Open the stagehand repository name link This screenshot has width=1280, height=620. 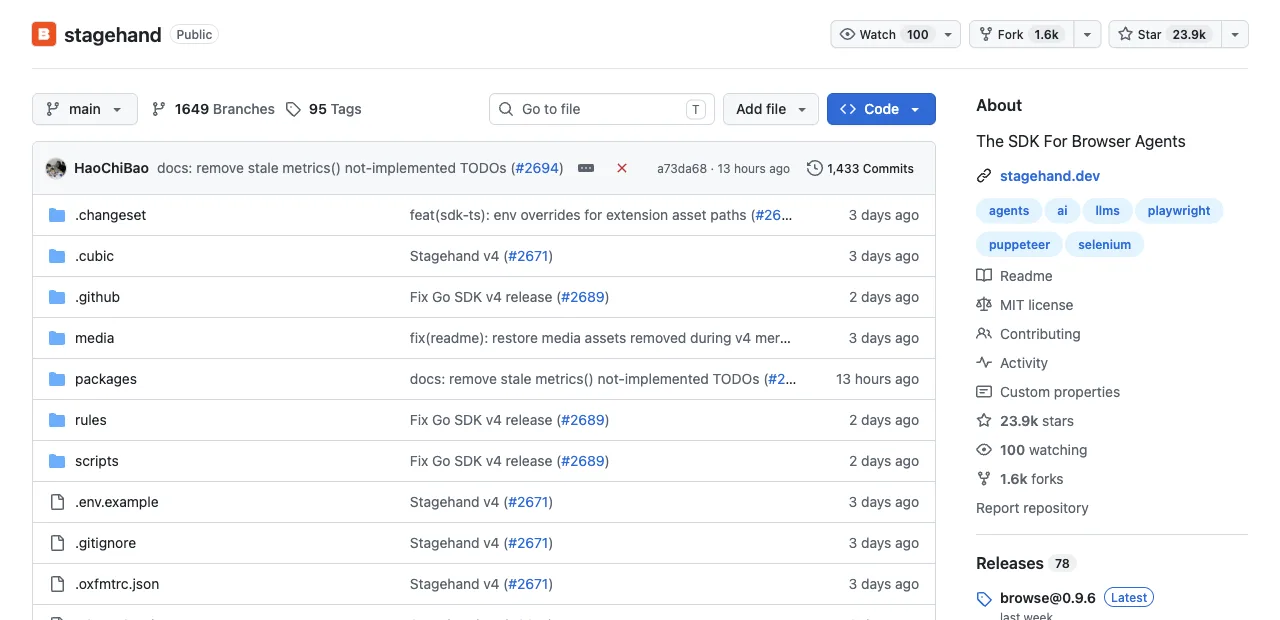point(112,35)
